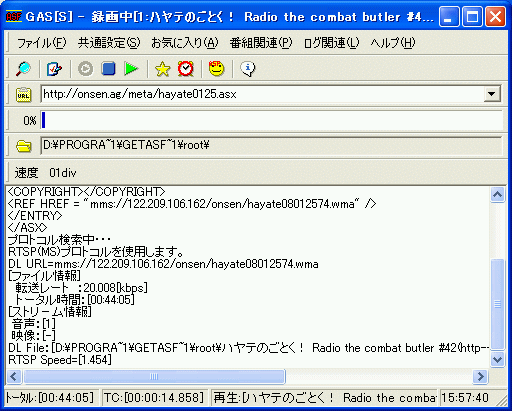Open the info speech bubble icon
The height and width of the screenshot is (411, 512).
point(248,69)
